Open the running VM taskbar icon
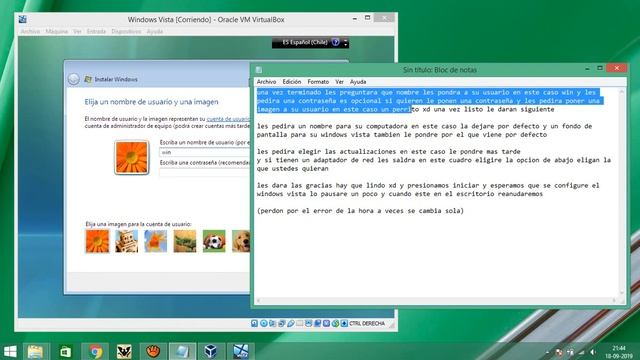The width and height of the screenshot is (640, 360). click(240, 351)
